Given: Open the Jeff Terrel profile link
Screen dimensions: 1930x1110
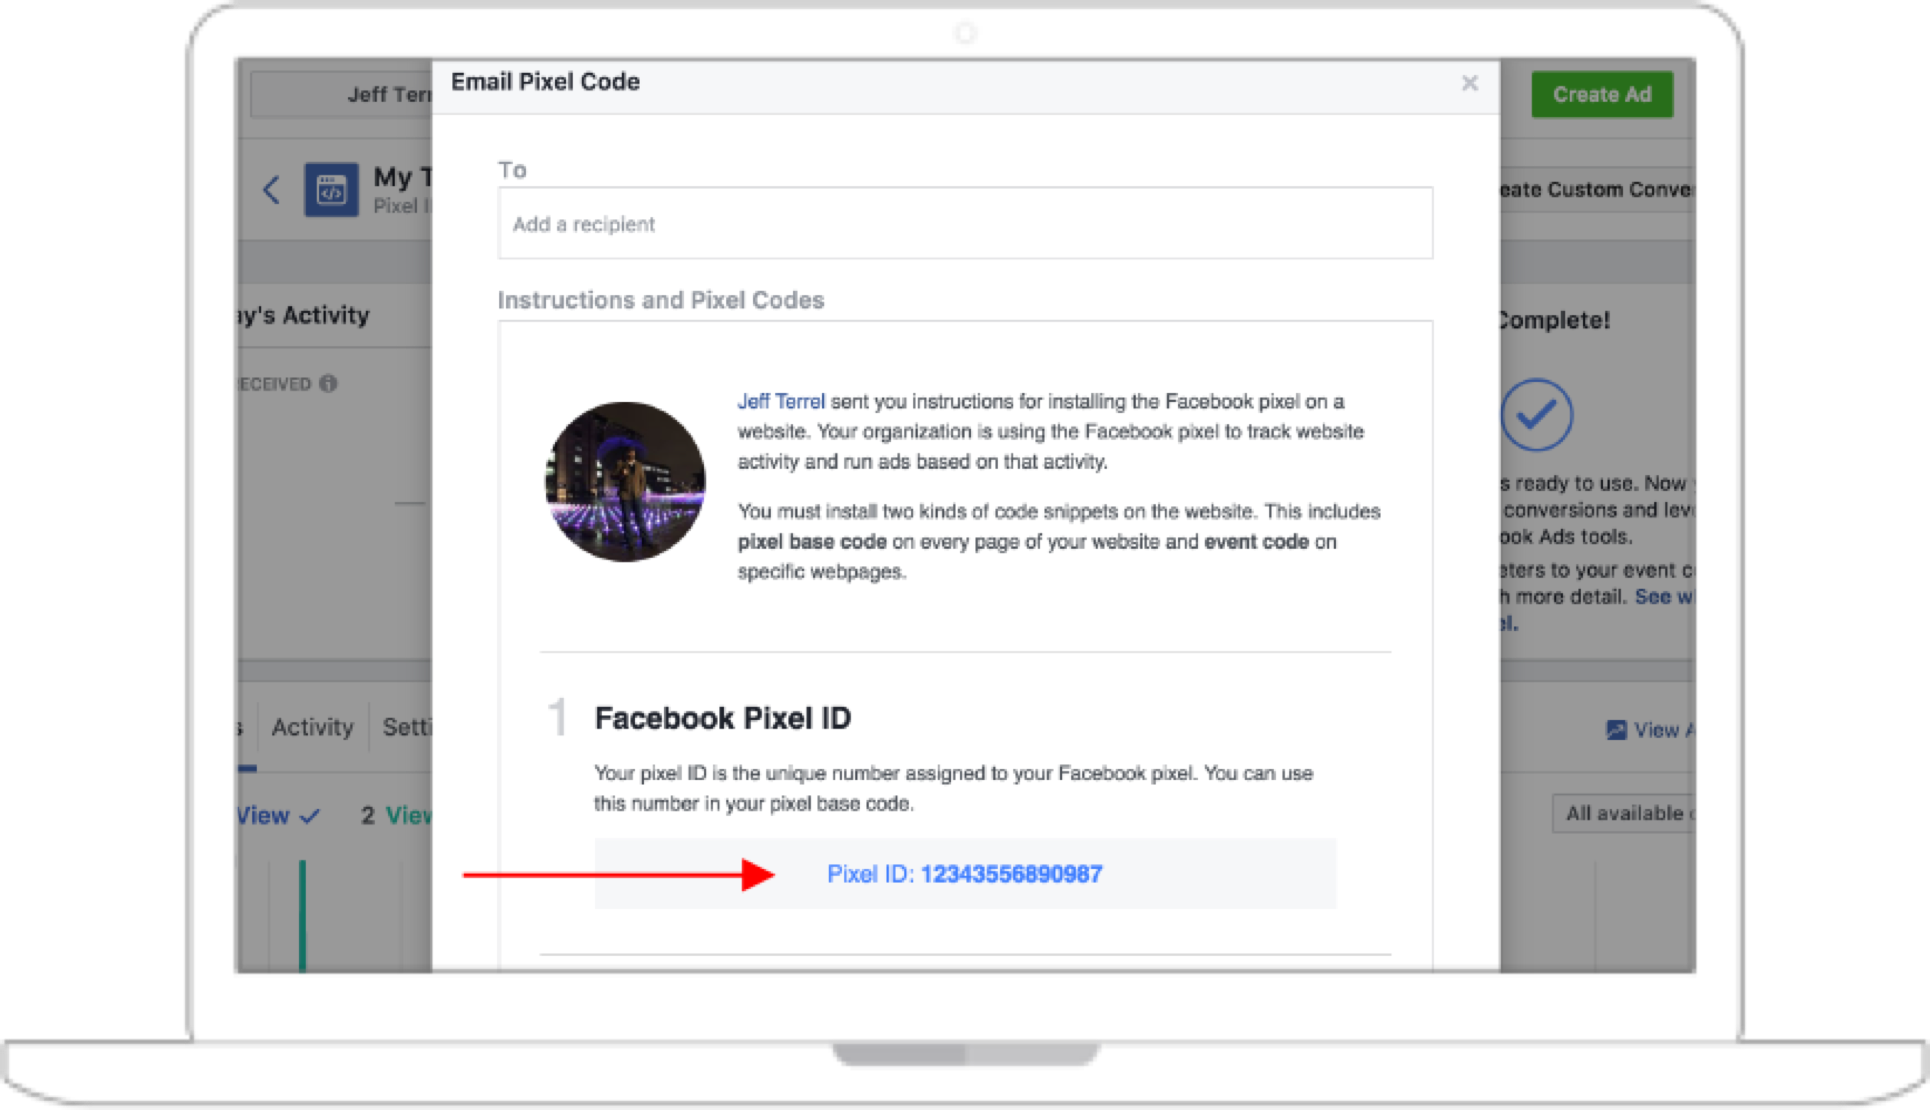Looking at the screenshot, I should 781,402.
